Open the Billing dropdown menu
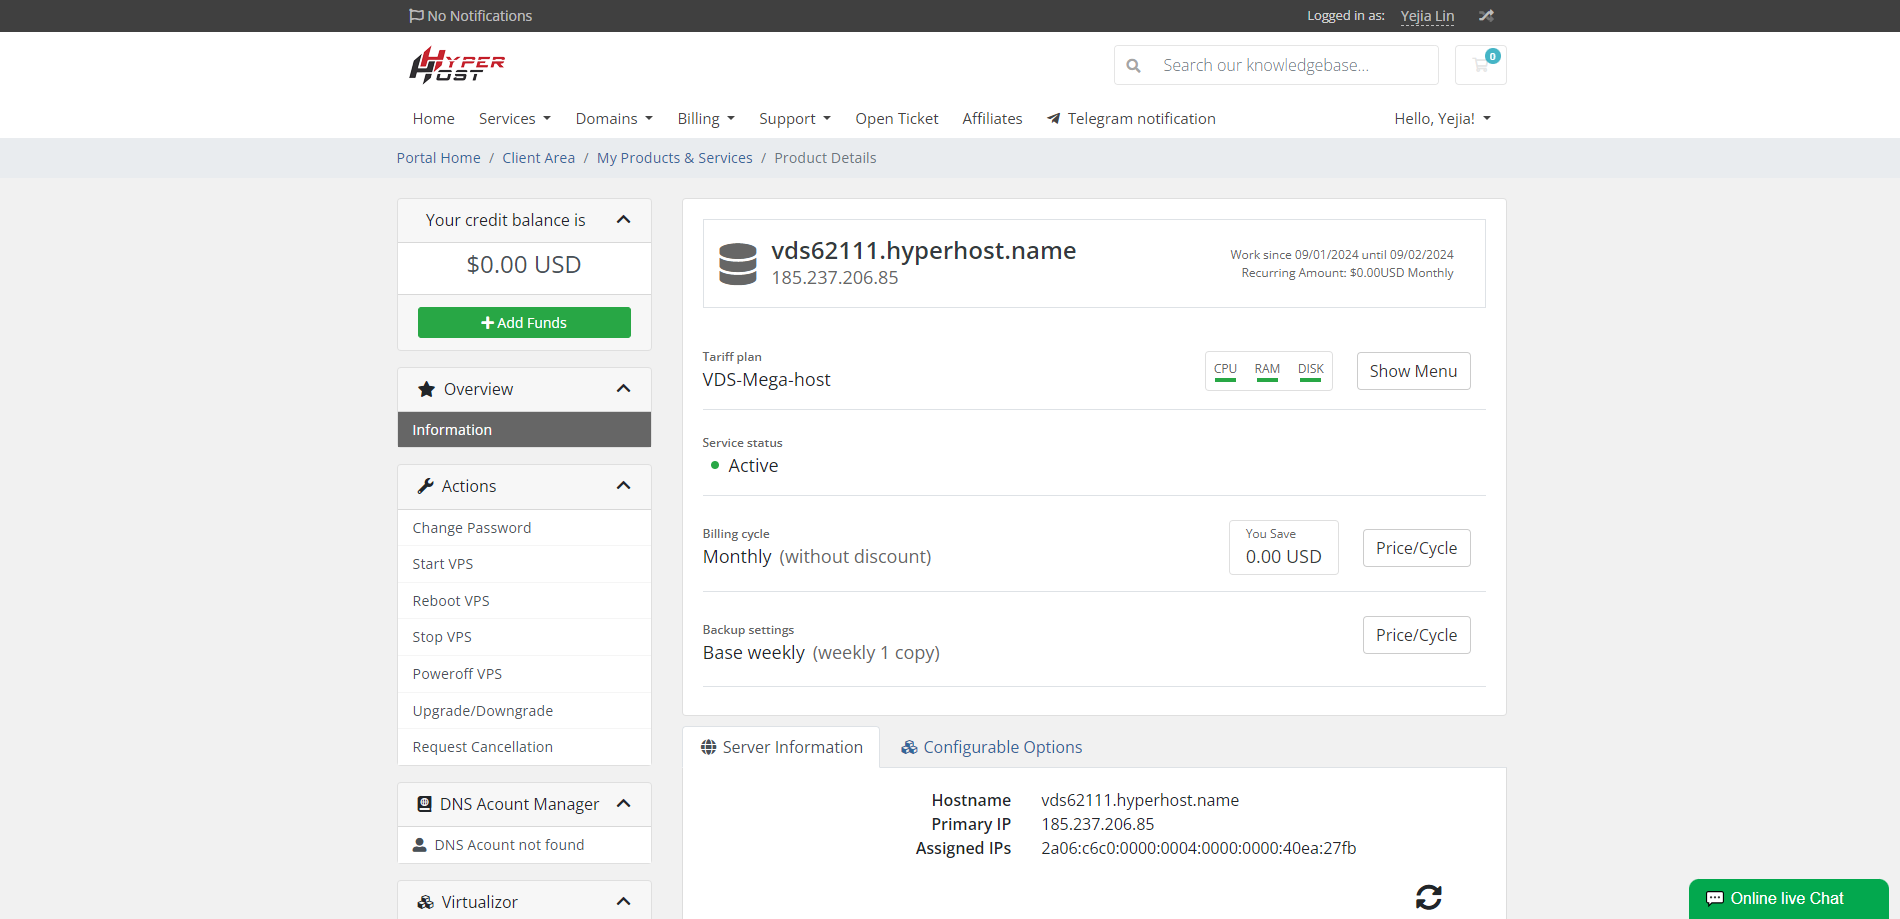 coord(706,119)
